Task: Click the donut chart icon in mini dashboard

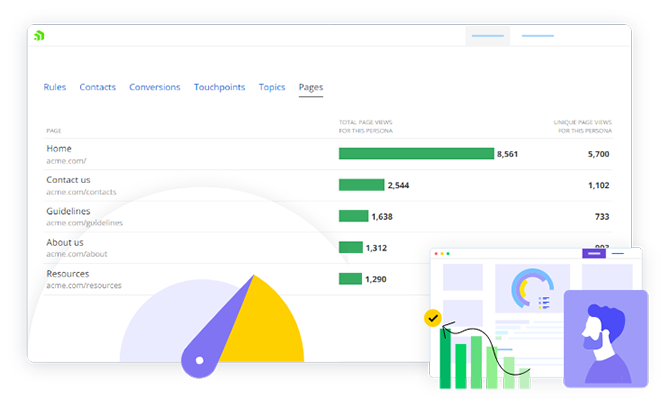Action: tap(526, 288)
